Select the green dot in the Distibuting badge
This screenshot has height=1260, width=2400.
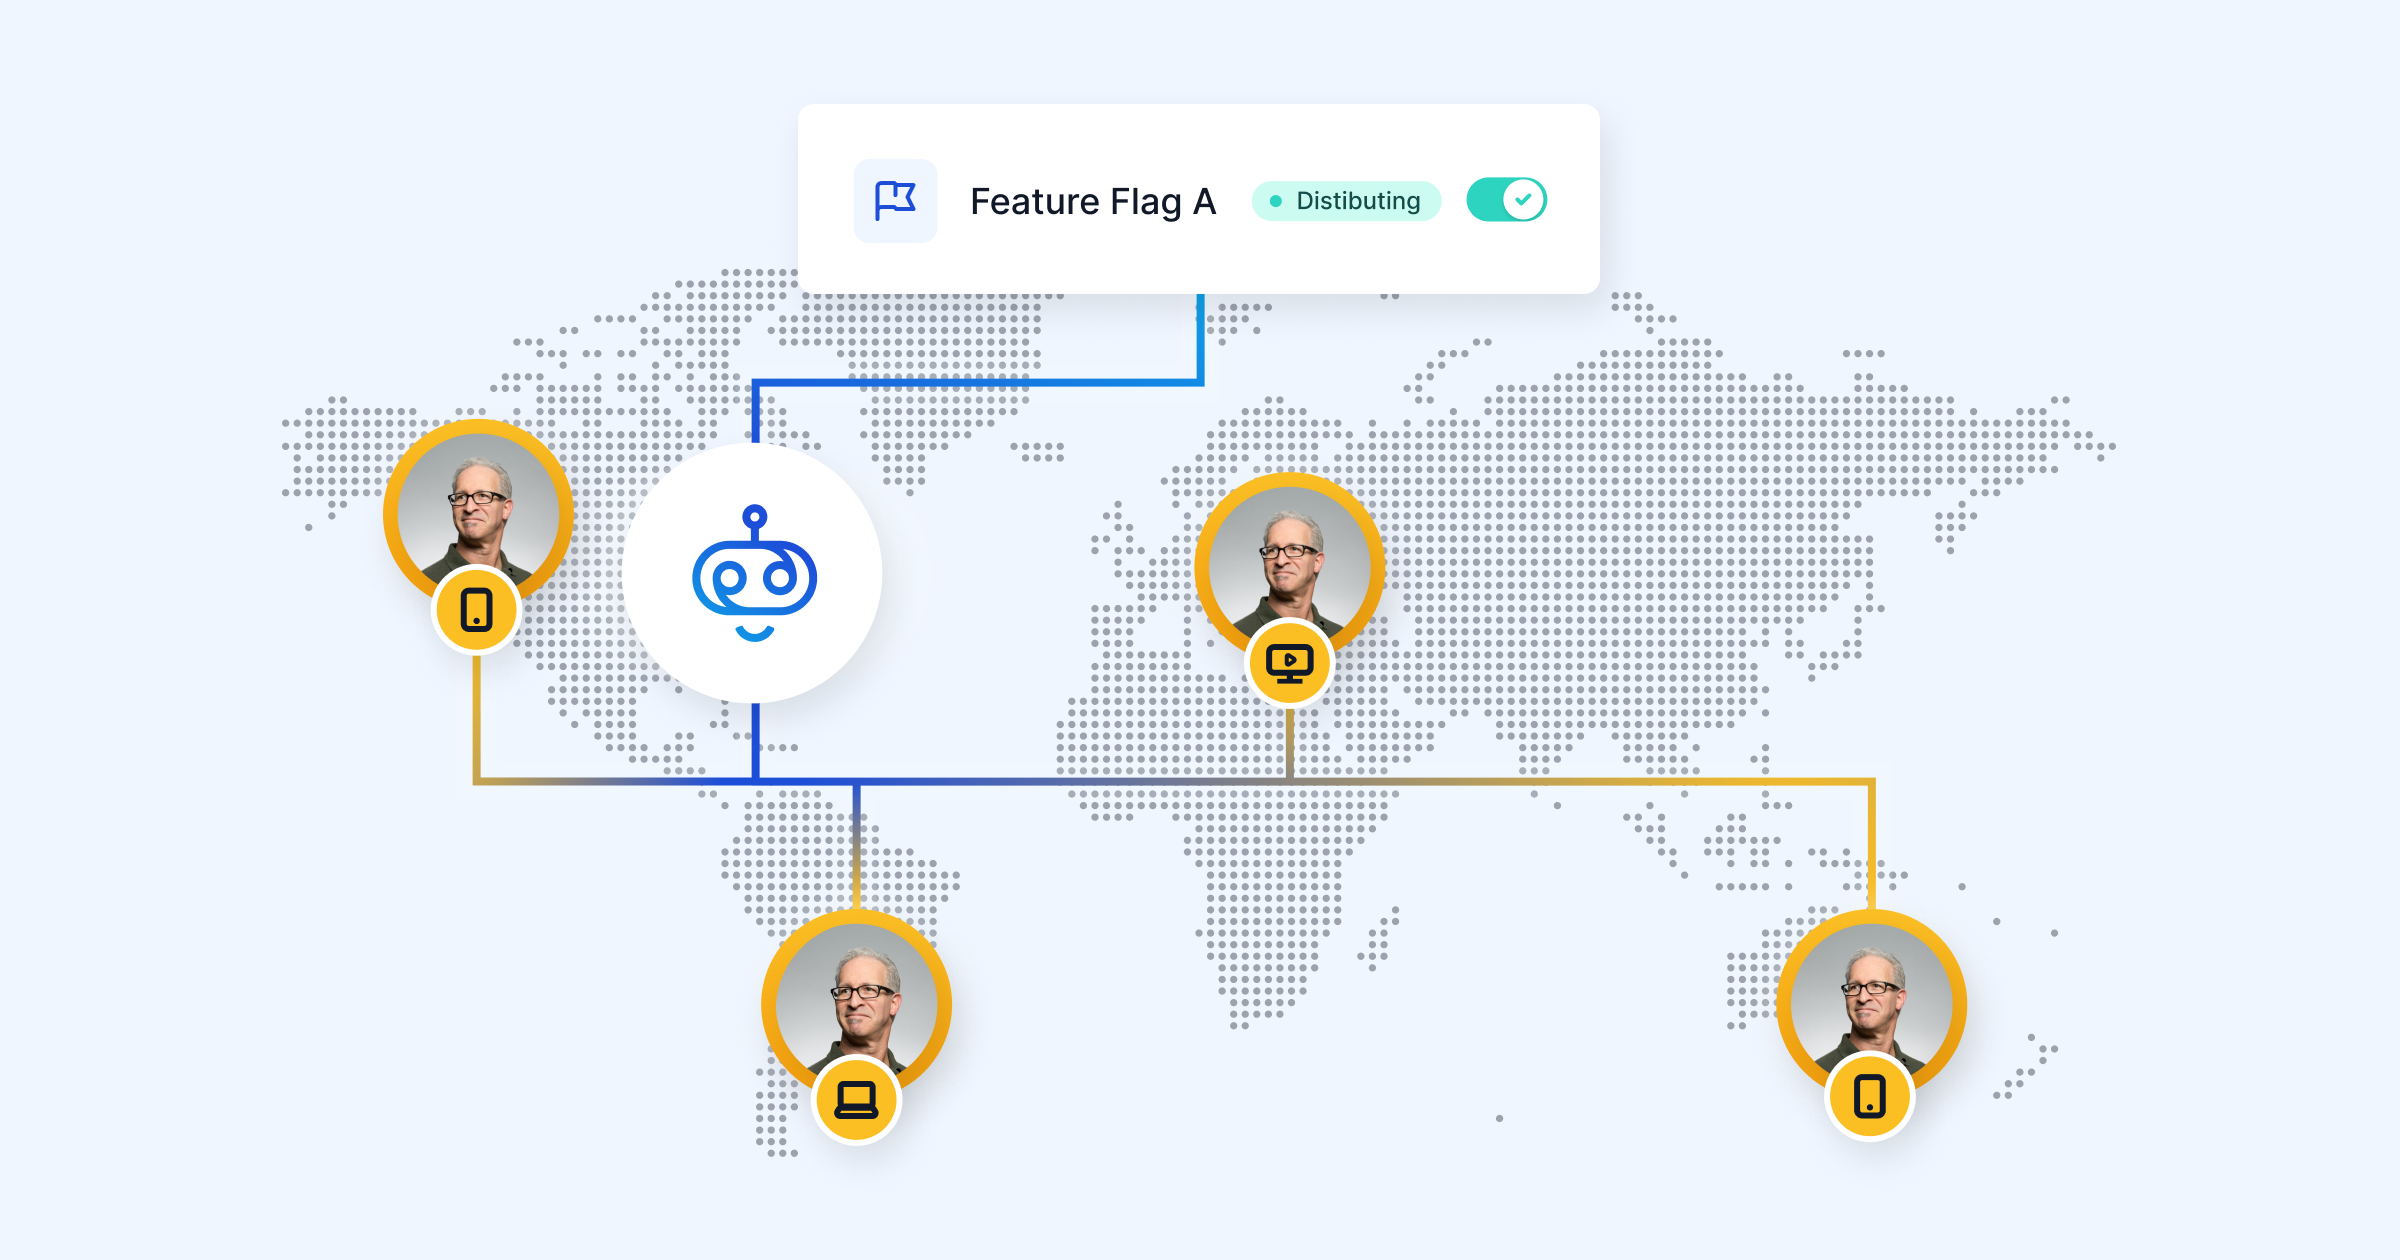click(1274, 201)
